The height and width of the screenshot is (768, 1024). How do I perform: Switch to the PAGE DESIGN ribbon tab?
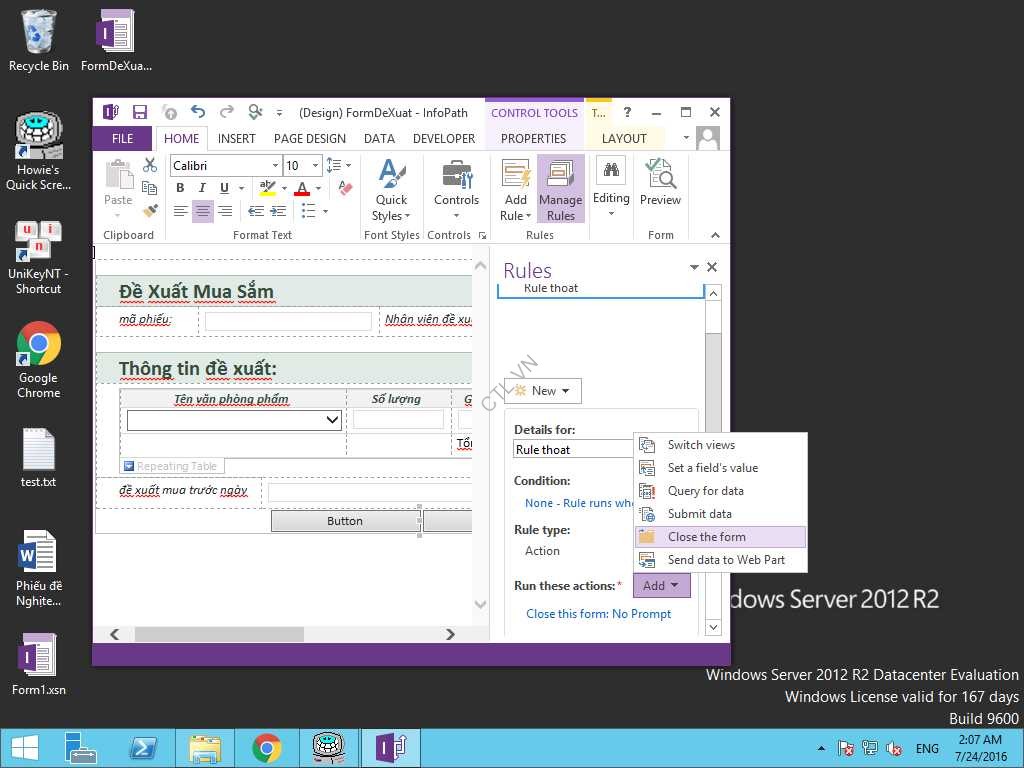(310, 139)
